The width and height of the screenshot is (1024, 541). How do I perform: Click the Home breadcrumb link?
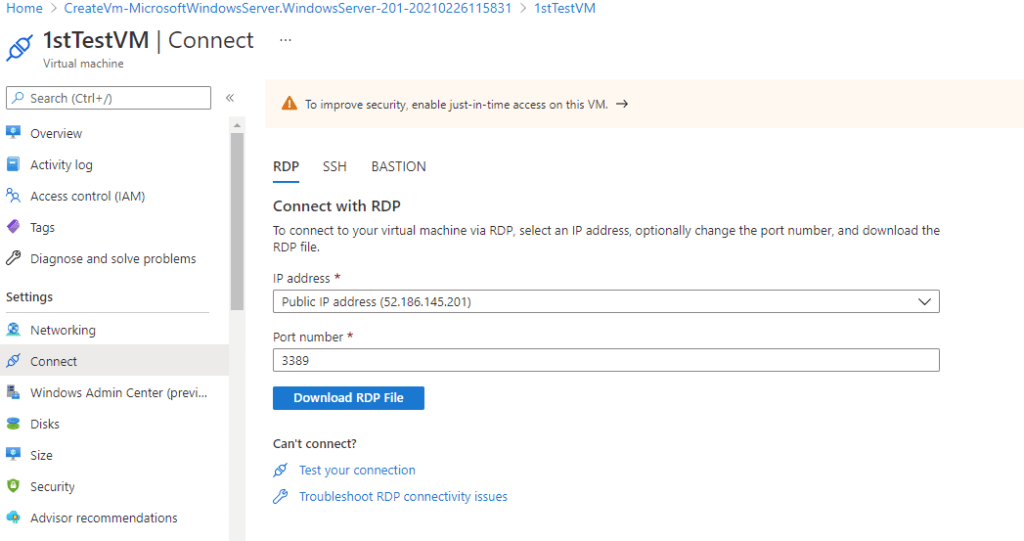[24, 8]
